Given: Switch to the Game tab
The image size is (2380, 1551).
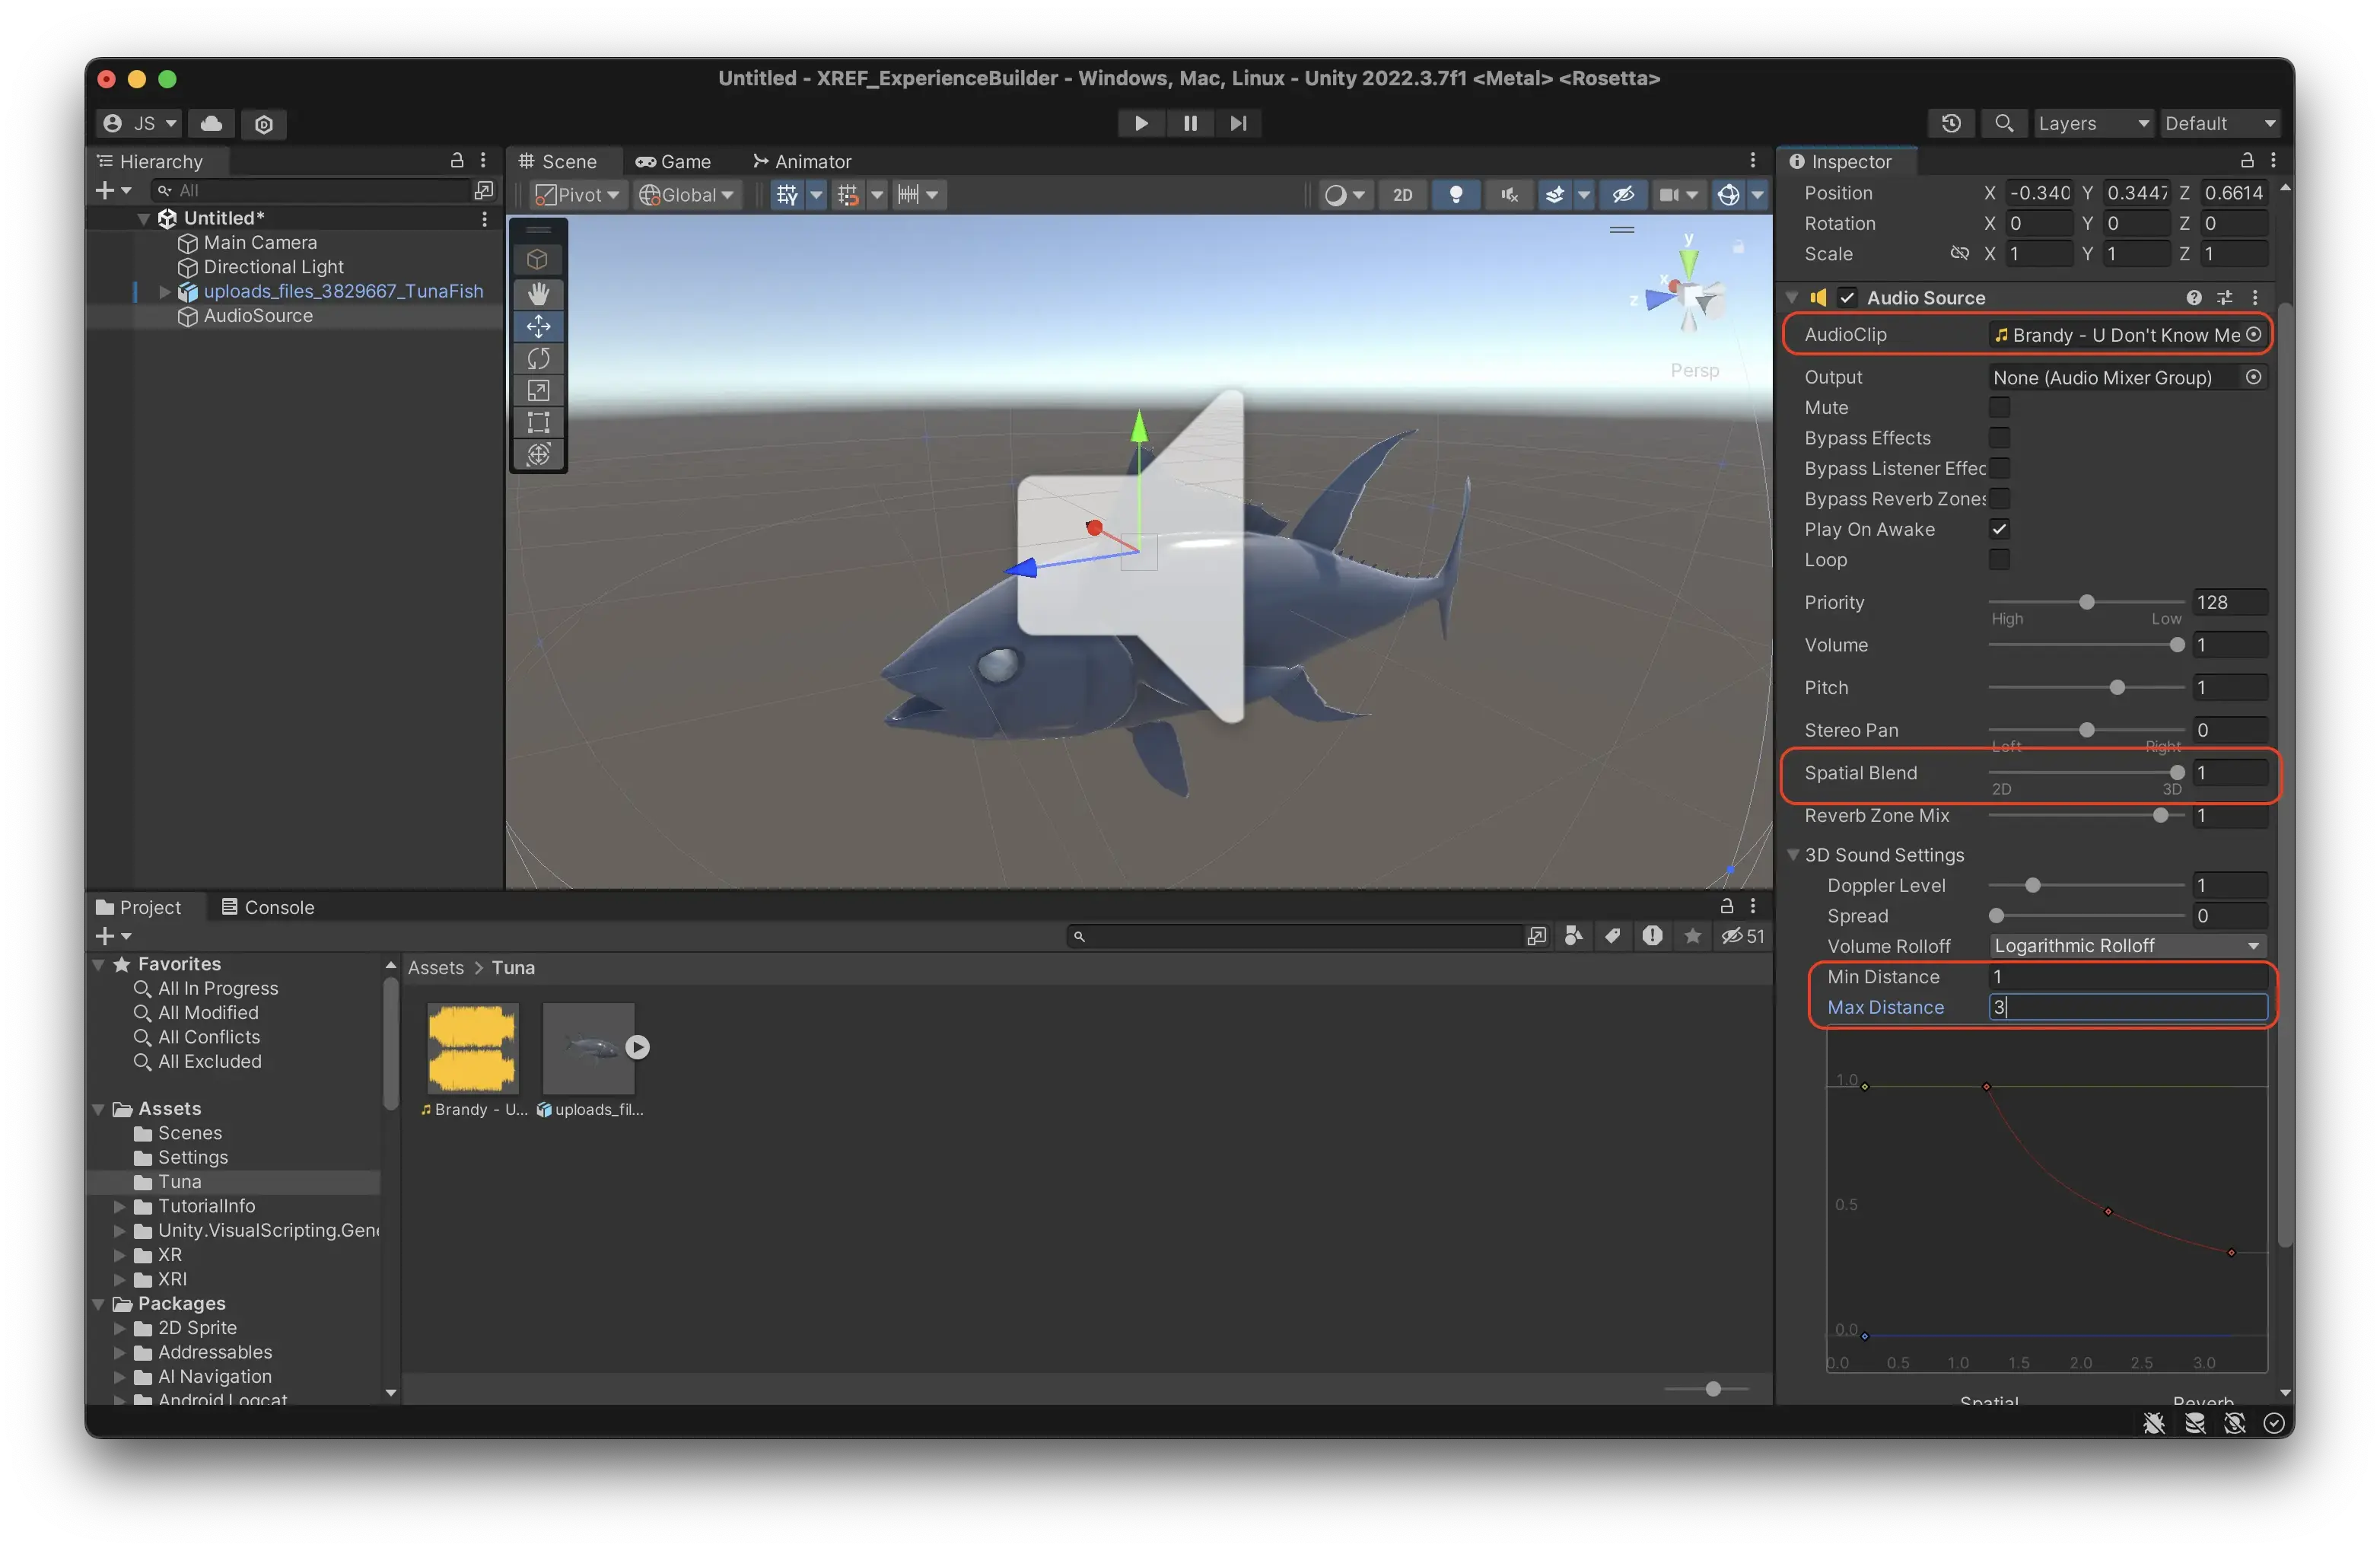Looking at the screenshot, I should tap(673, 161).
